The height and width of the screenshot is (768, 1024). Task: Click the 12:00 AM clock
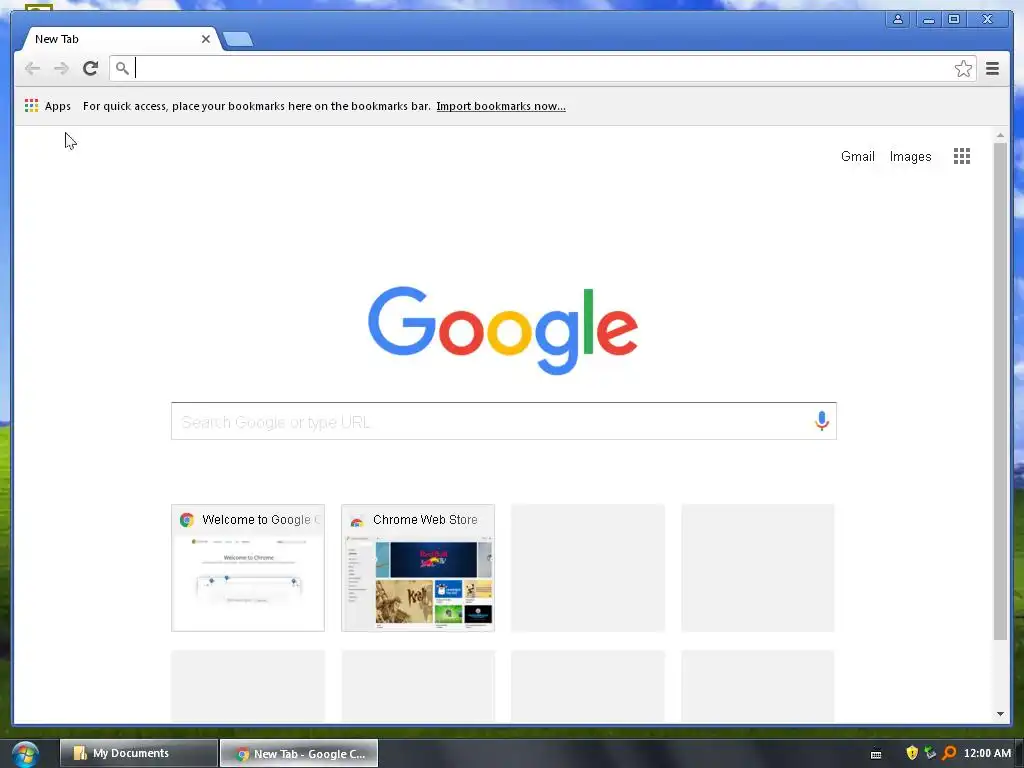click(x=987, y=753)
